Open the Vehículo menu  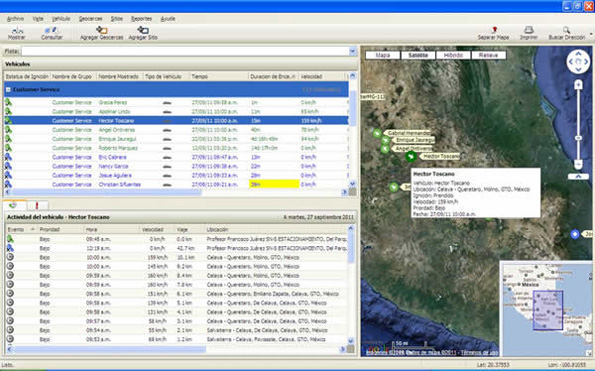[x=61, y=19]
